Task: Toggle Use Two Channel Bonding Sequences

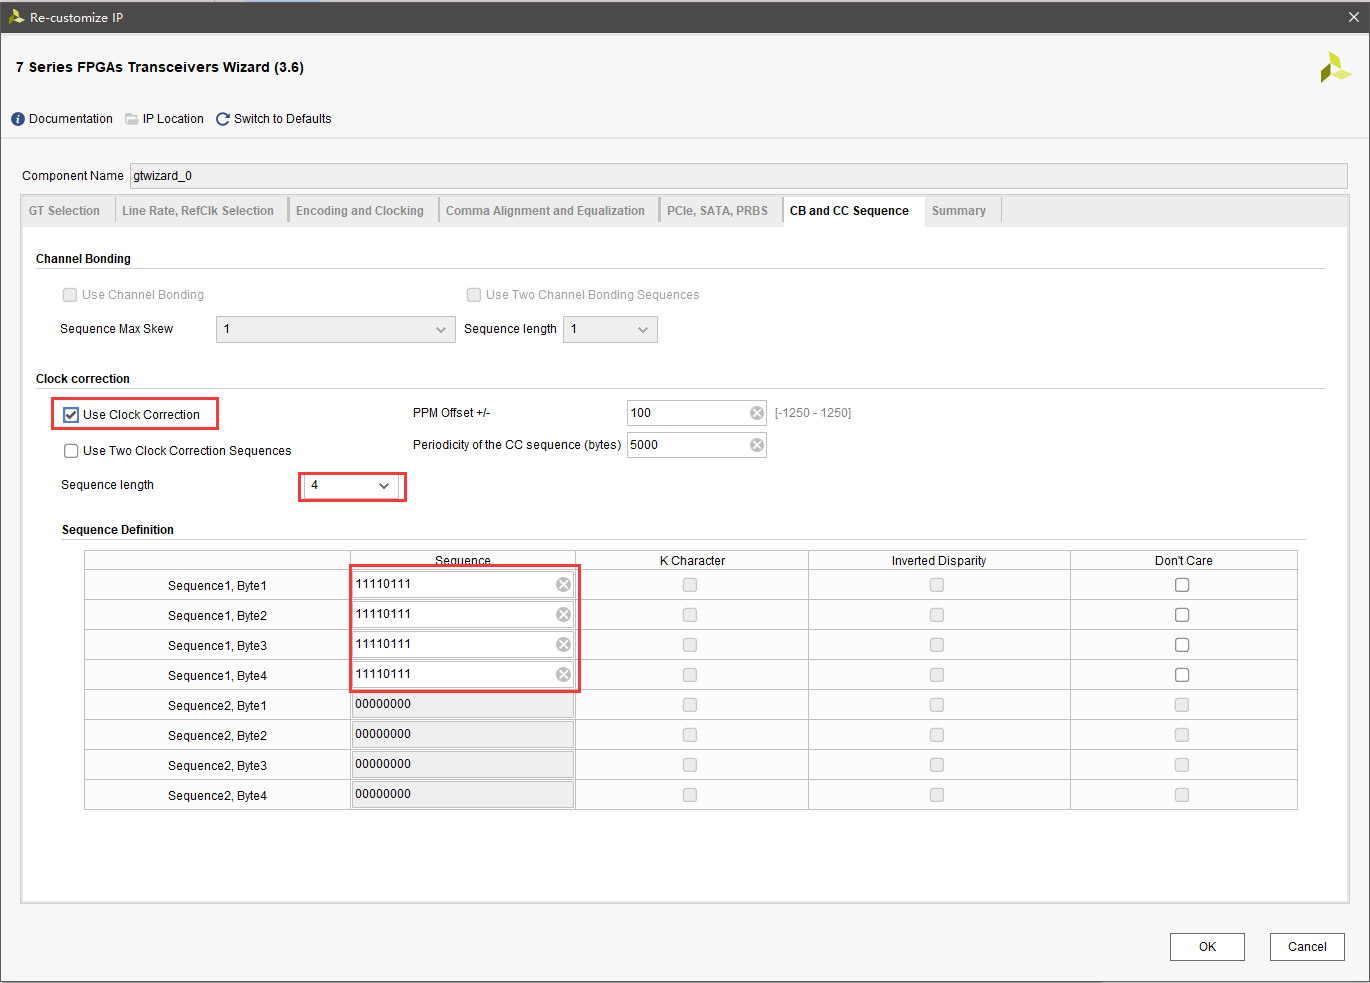Action: (x=474, y=295)
